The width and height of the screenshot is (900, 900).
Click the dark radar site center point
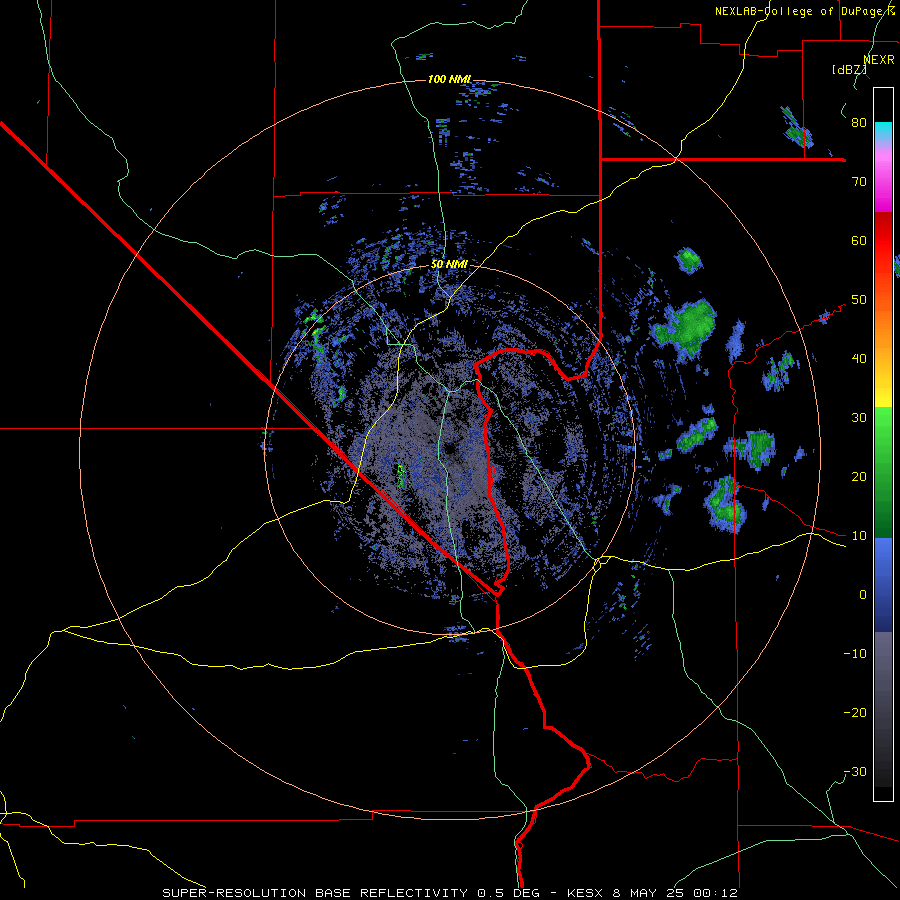(449, 449)
